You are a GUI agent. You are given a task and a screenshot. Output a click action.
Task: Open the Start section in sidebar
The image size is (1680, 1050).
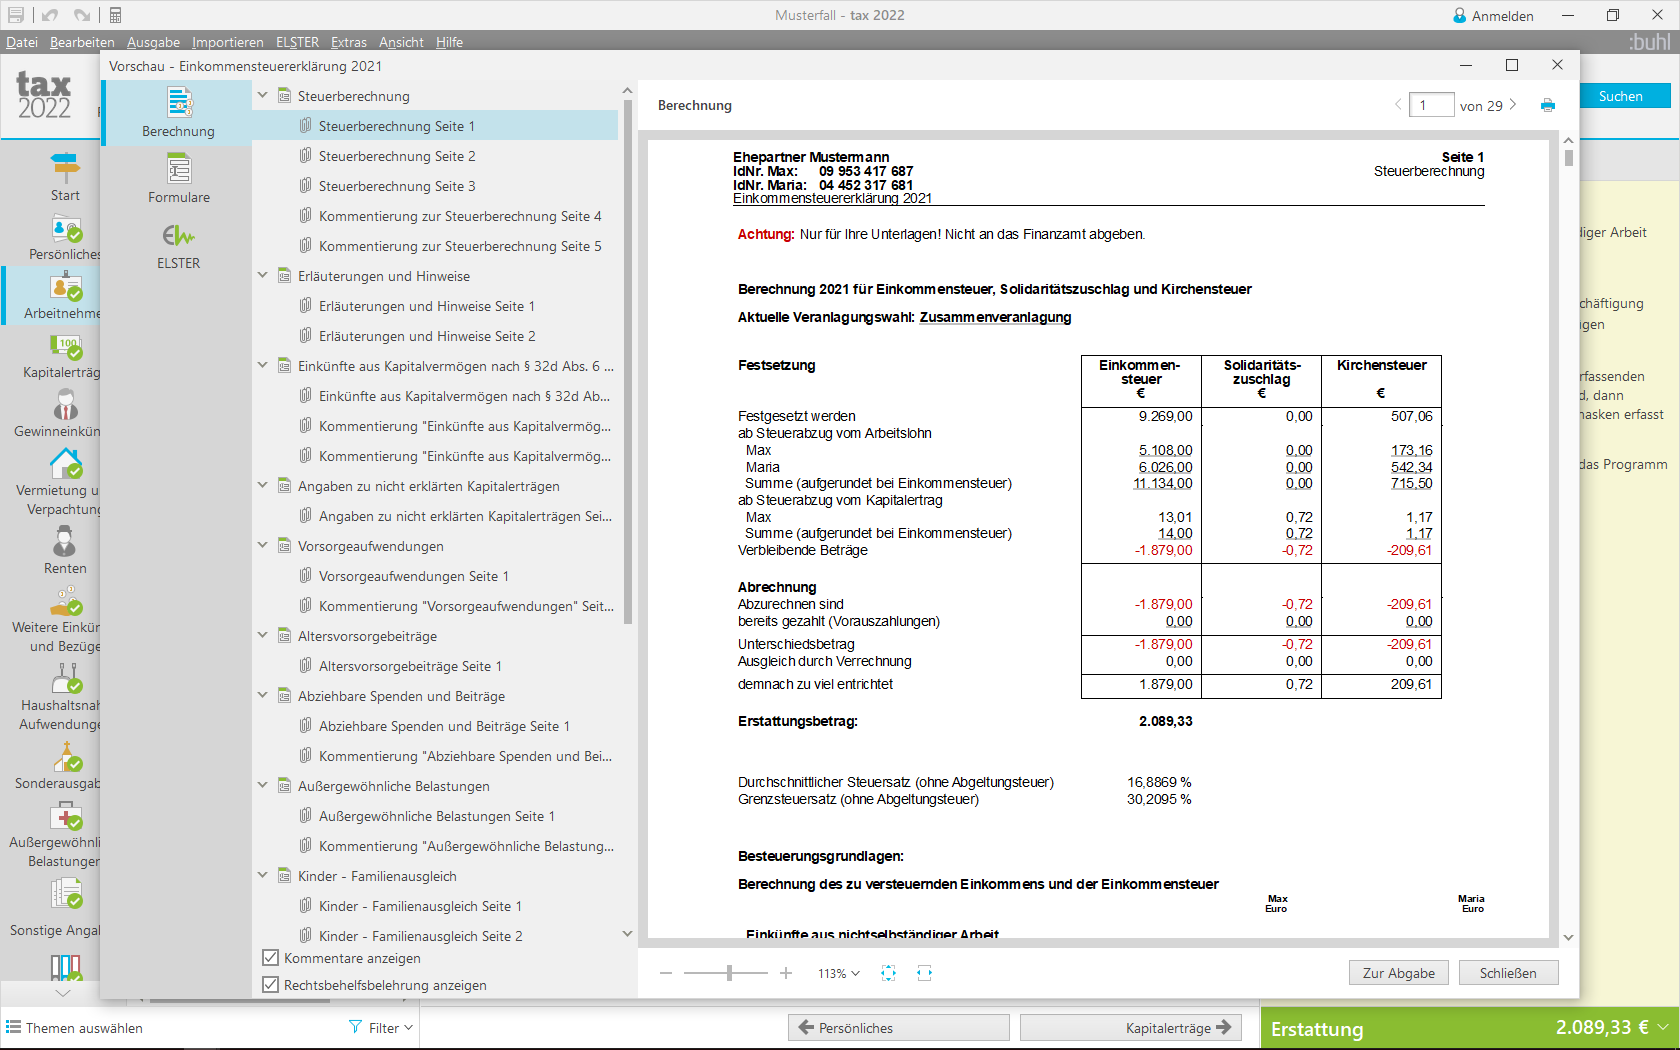point(65,176)
